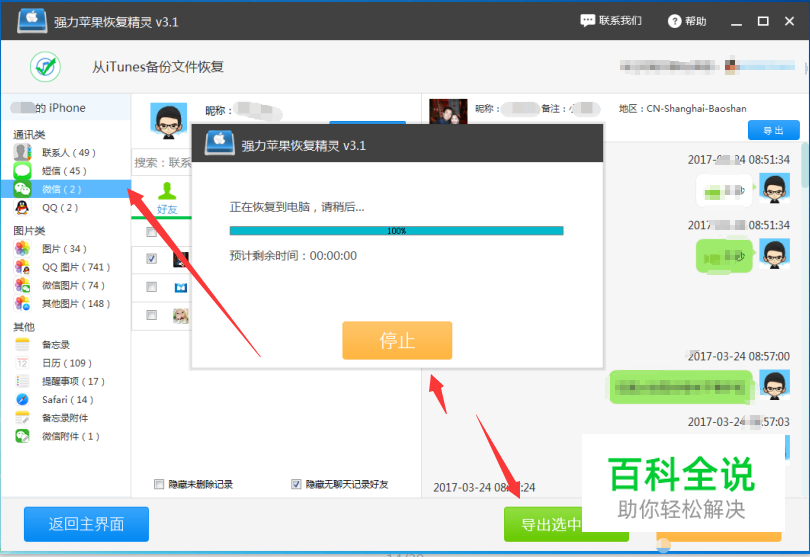Check the friend row with blonde avatar
The height and width of the screenshot is (557, 810).
(151, 315)
